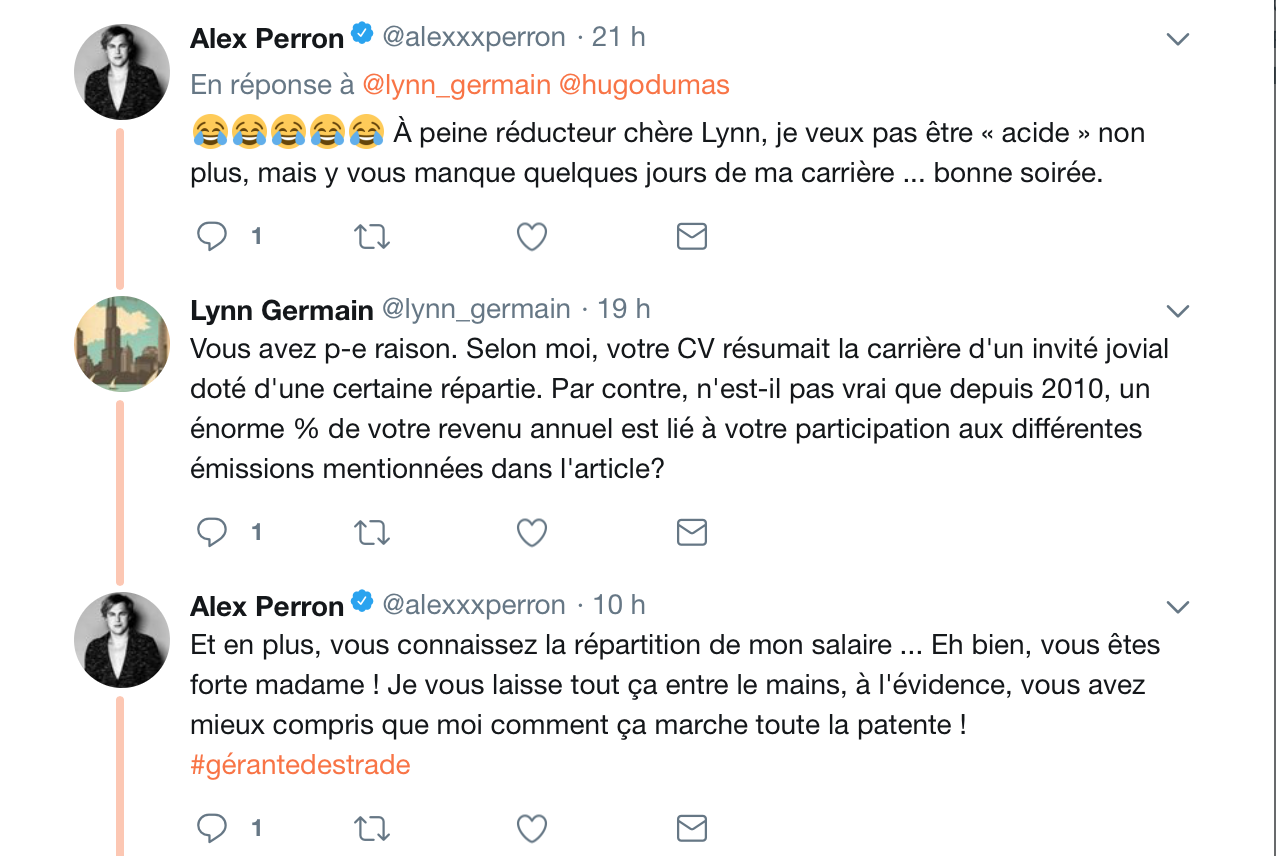Expand options on Alex Perron's 10 h tweet

coord(1177,605)
